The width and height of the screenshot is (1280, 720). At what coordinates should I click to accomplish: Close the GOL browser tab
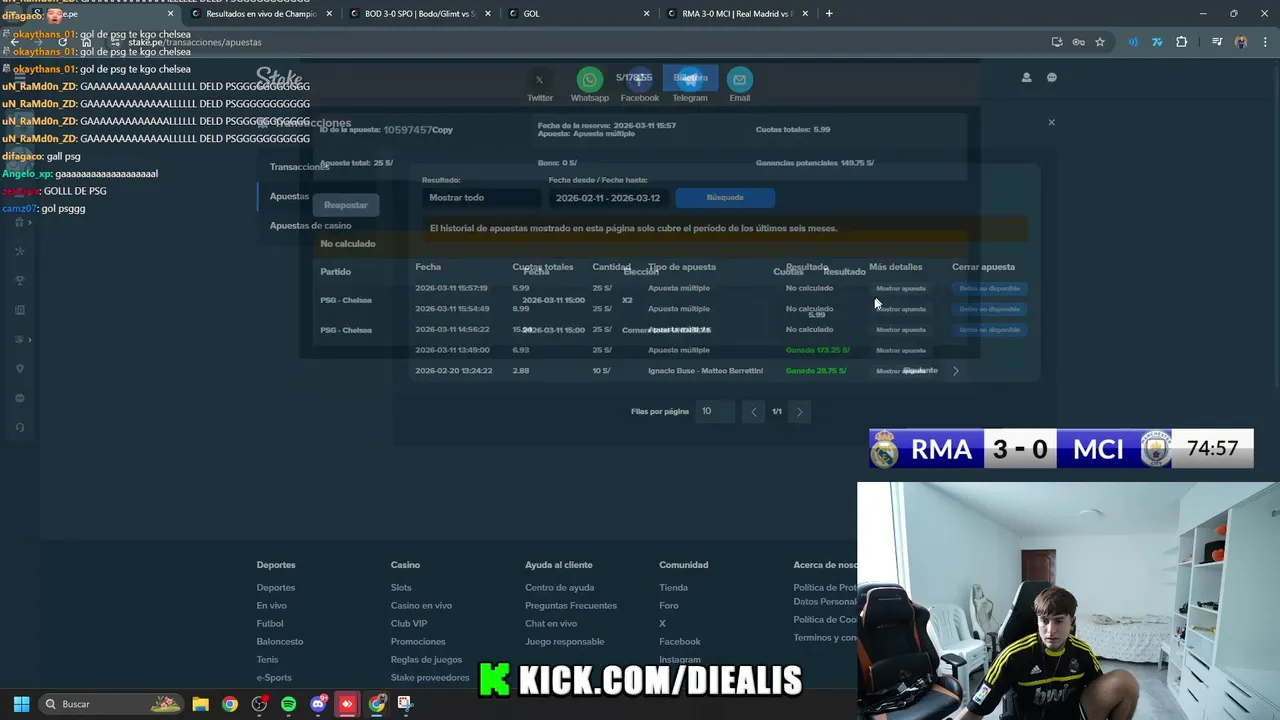click(647, 14)
